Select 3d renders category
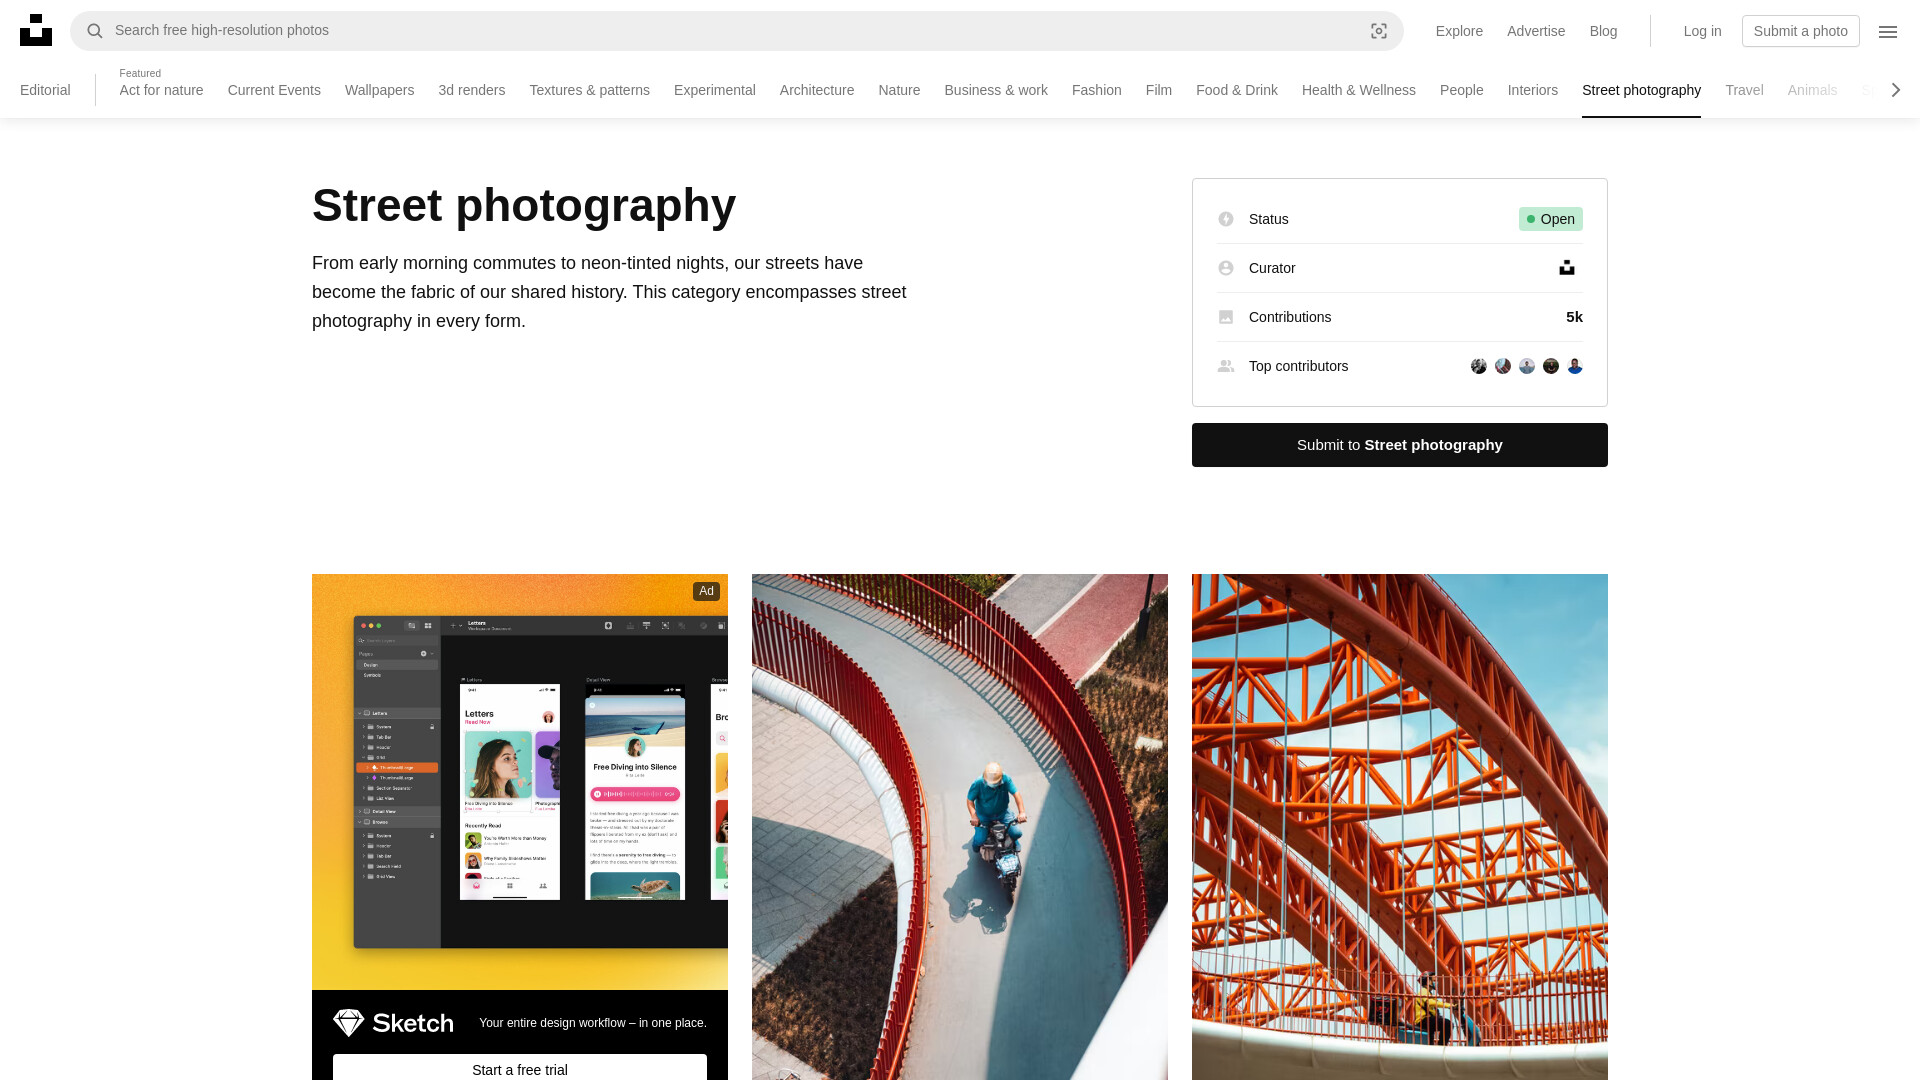Screen dimensions: 1920x1080 471,90
